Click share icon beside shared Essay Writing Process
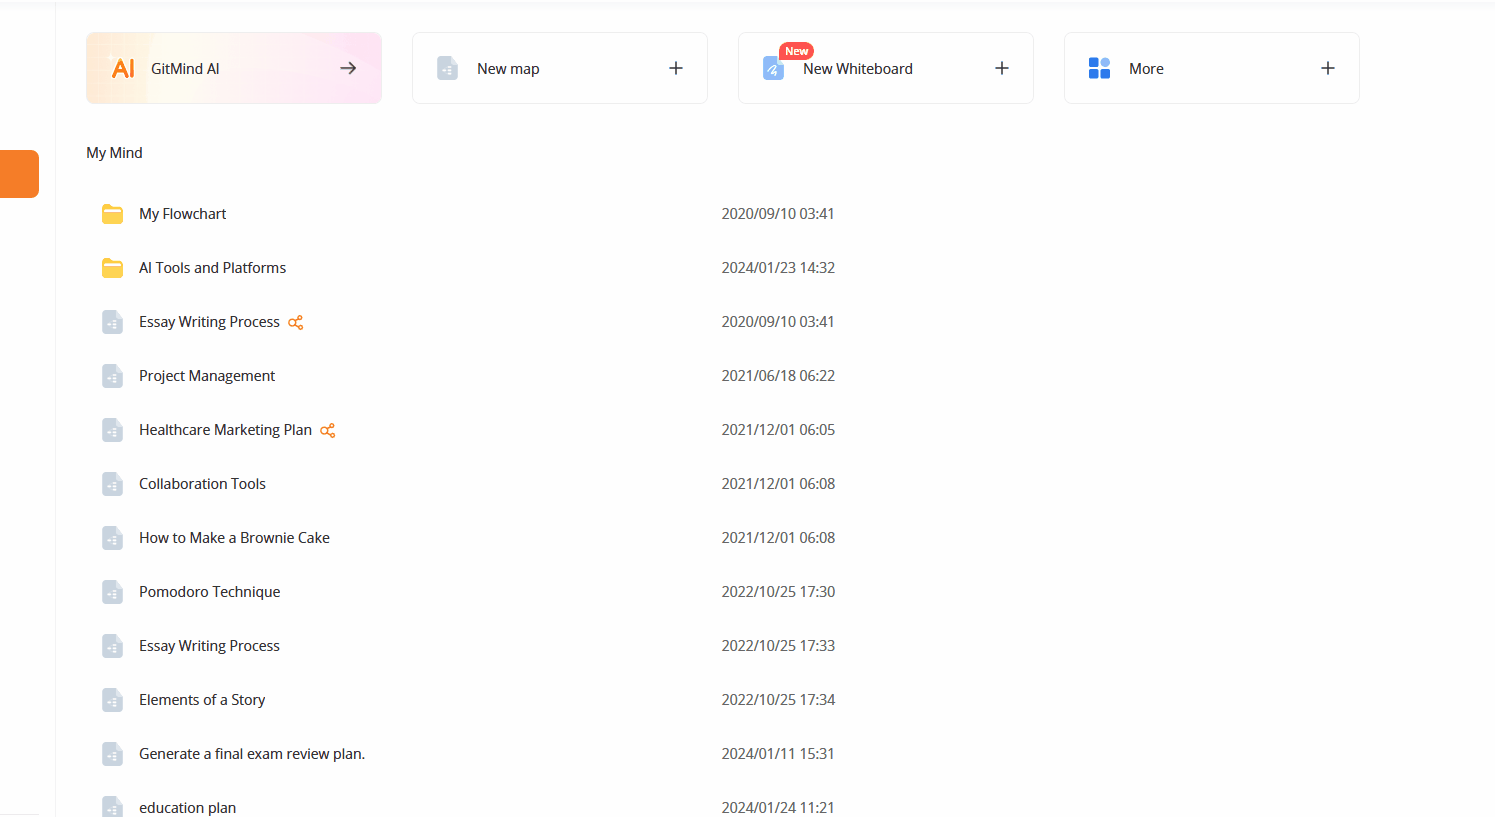Viewport: 1495px width, 817px height. (296, 322)
